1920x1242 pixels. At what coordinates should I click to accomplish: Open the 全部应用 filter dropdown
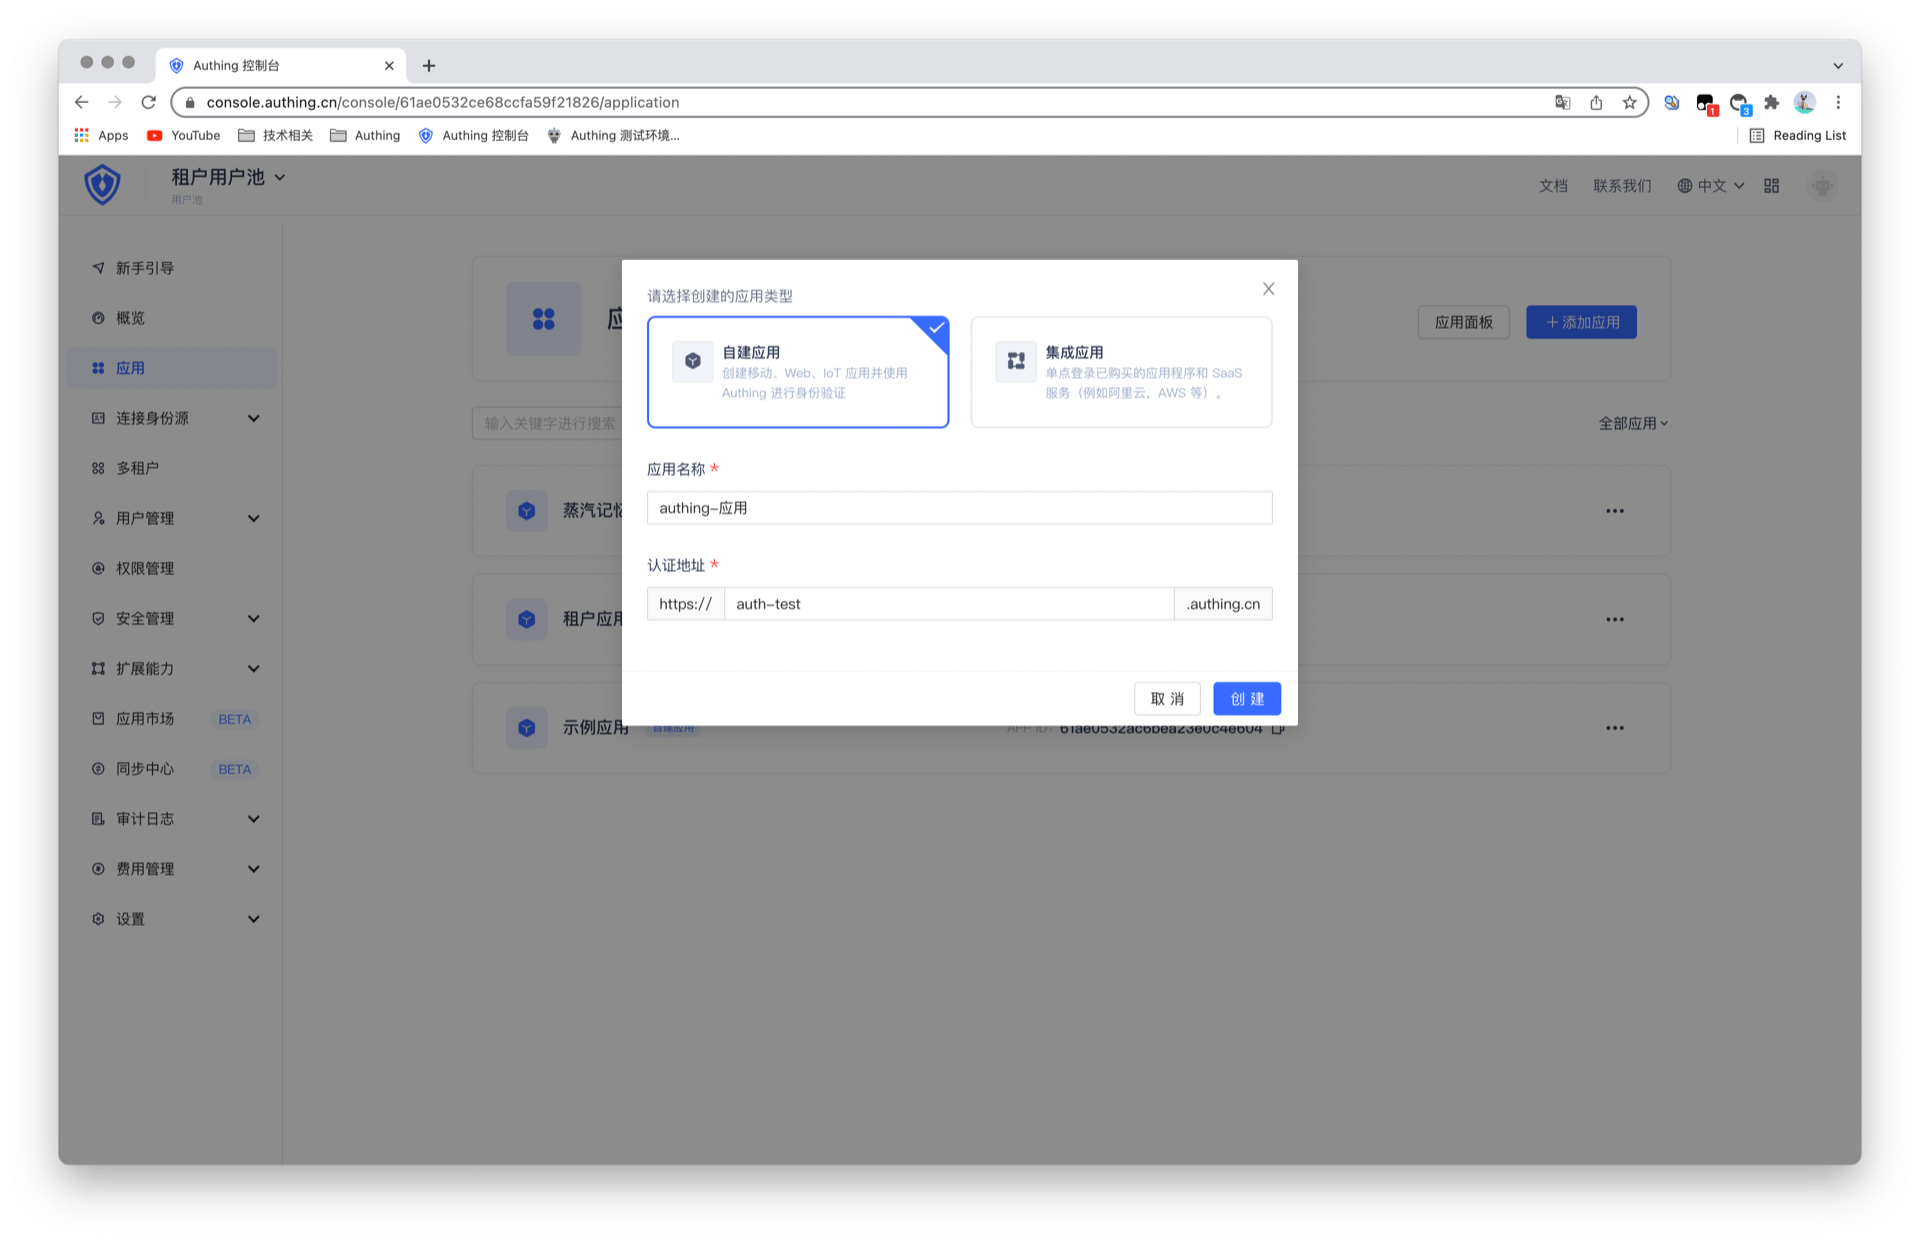click(x=1632, y=423)
